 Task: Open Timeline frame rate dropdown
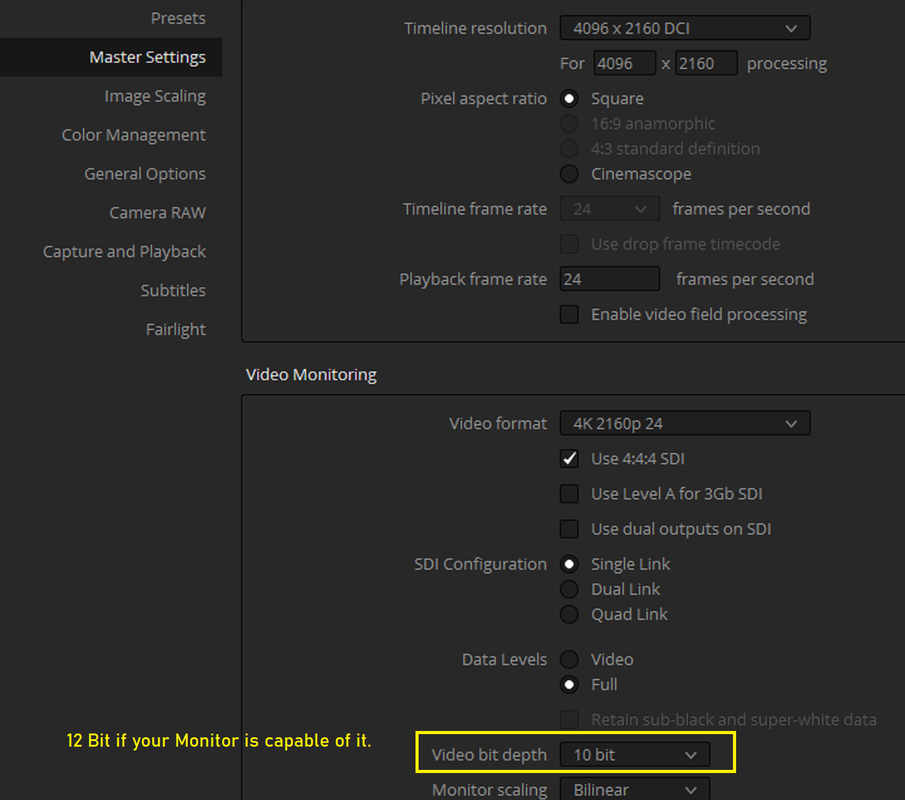pyautogui.click(x=609, y=209)
